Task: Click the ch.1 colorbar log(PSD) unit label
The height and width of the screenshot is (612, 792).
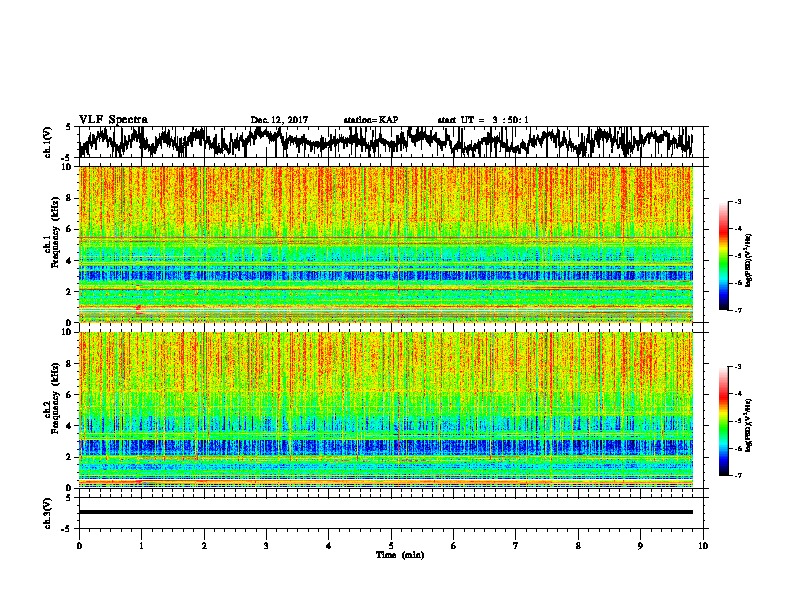Action: [748, 261]
